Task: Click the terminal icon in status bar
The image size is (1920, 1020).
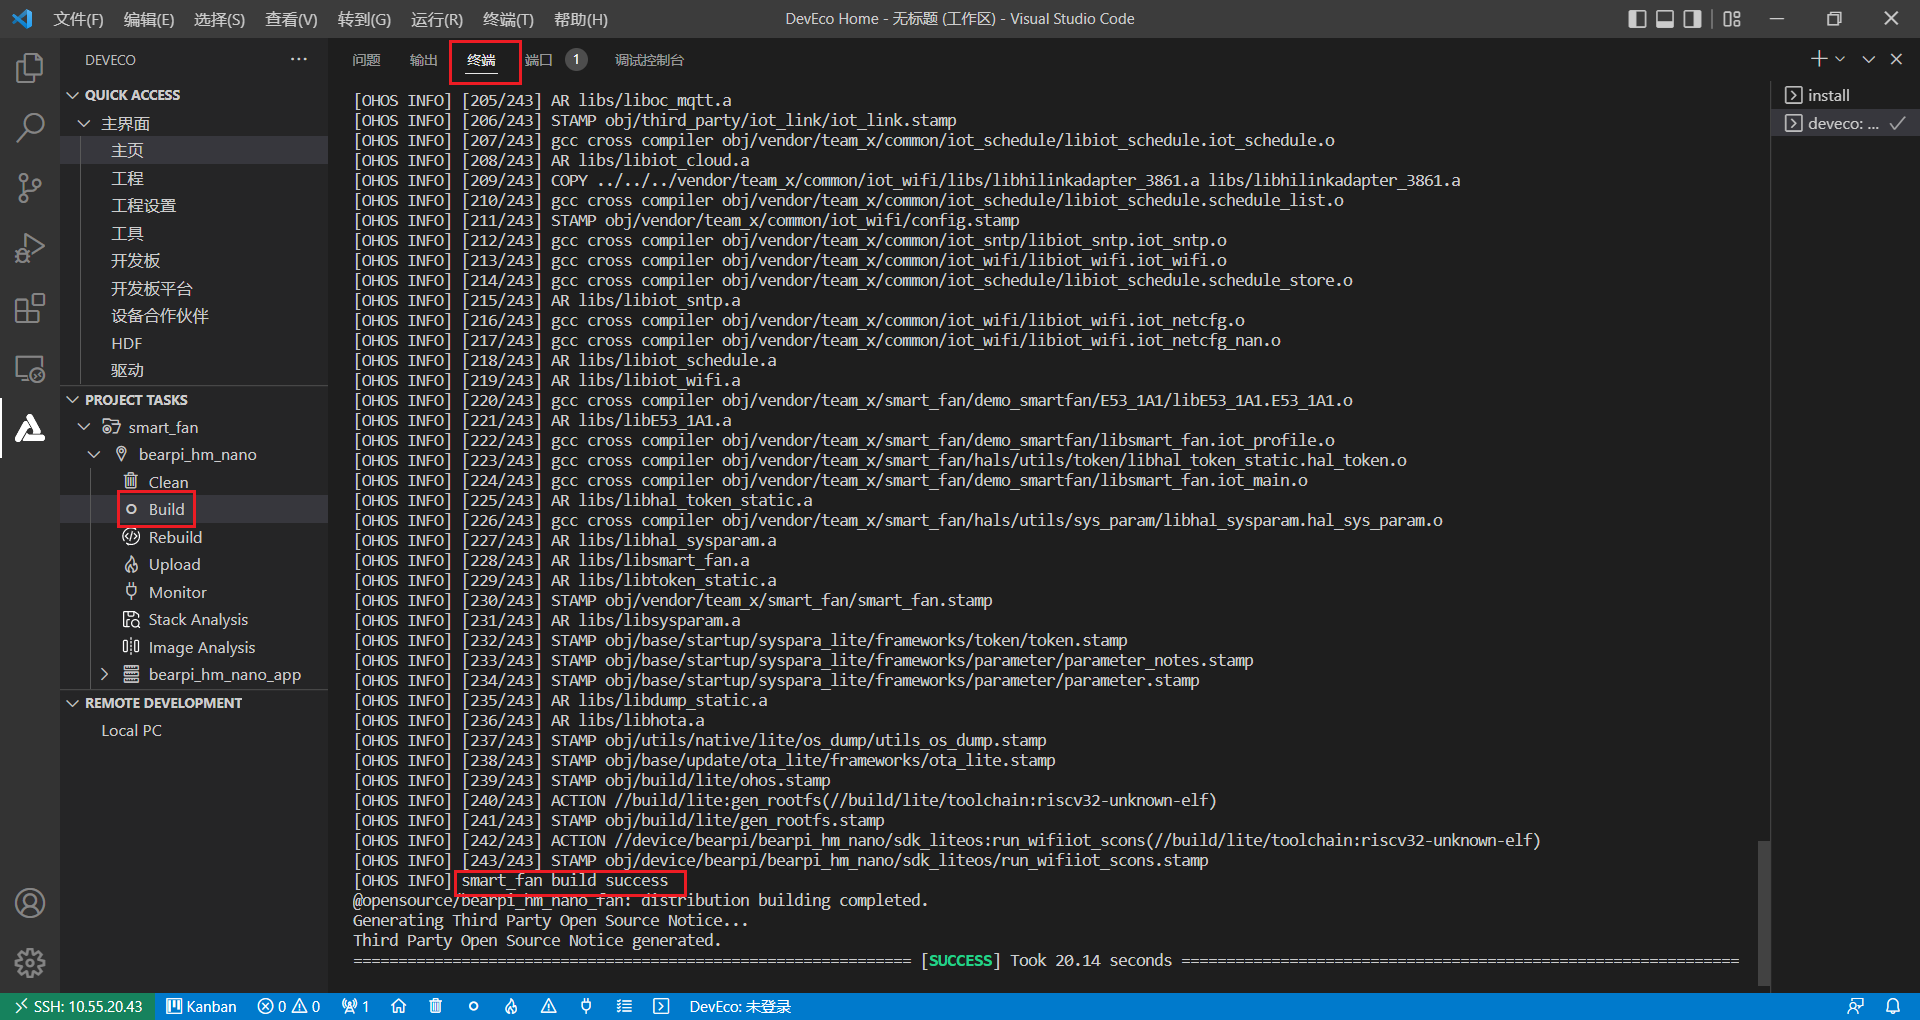Action: point(661,1006)
